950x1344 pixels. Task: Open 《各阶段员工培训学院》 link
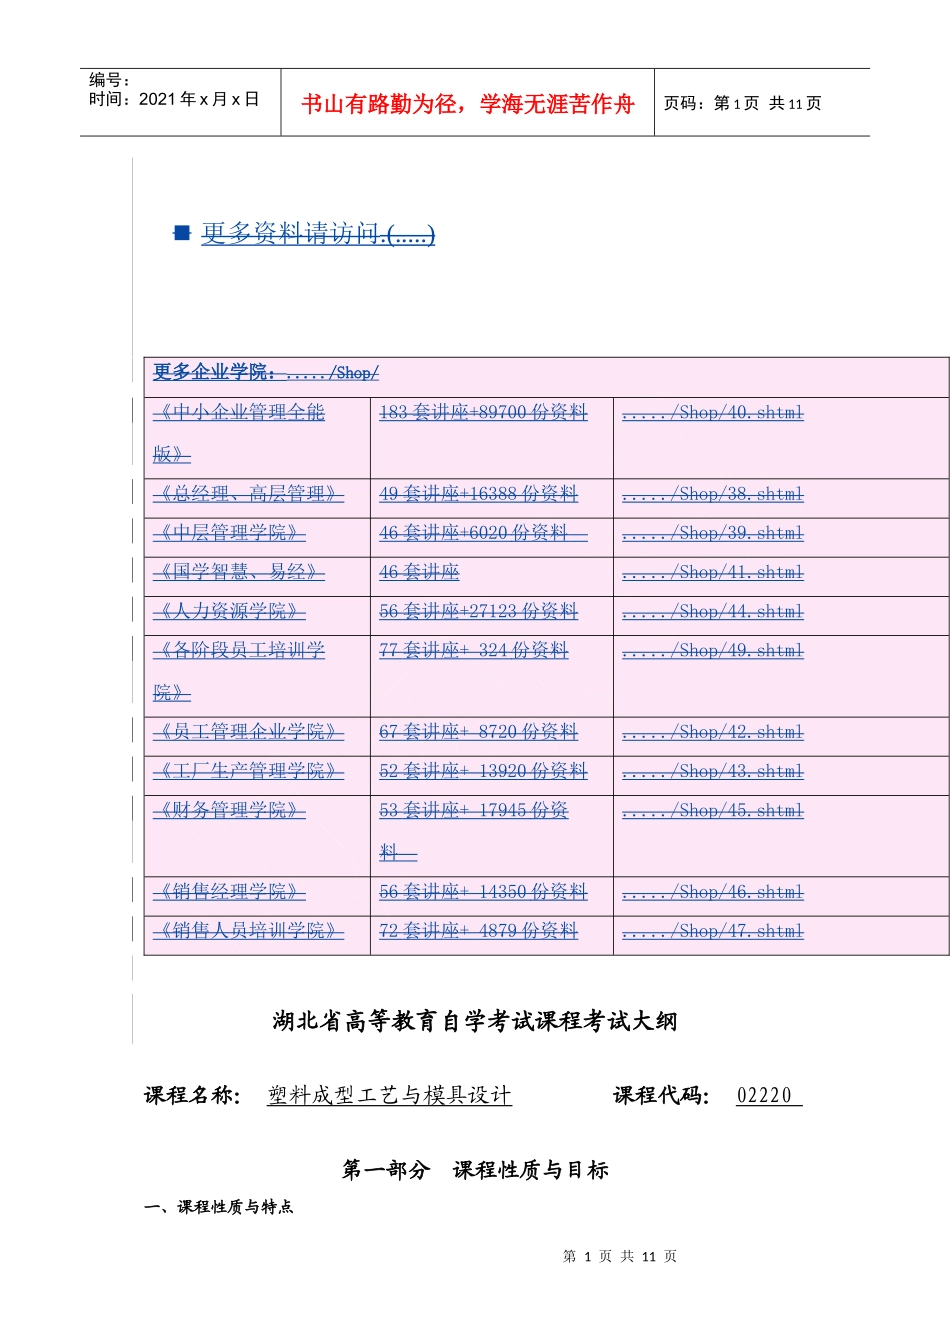point(239,671)
